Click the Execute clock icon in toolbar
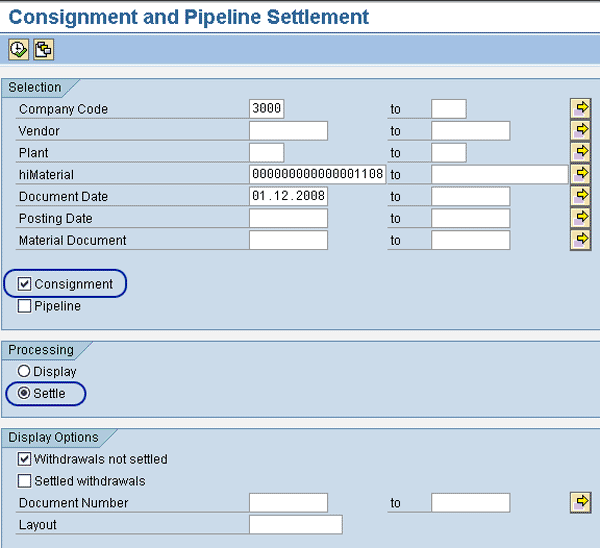The height and width of the screenshot is (548, 600). click(18, 49)
